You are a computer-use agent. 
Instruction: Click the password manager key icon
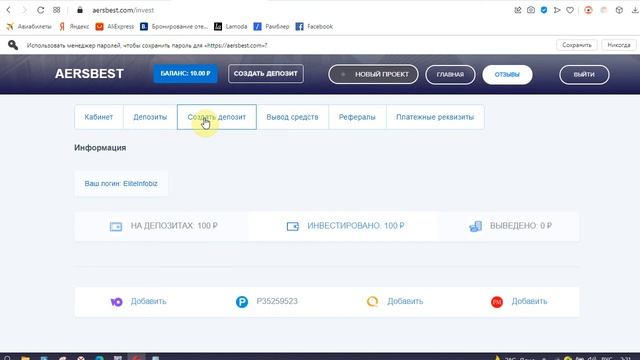pos(13,45)
